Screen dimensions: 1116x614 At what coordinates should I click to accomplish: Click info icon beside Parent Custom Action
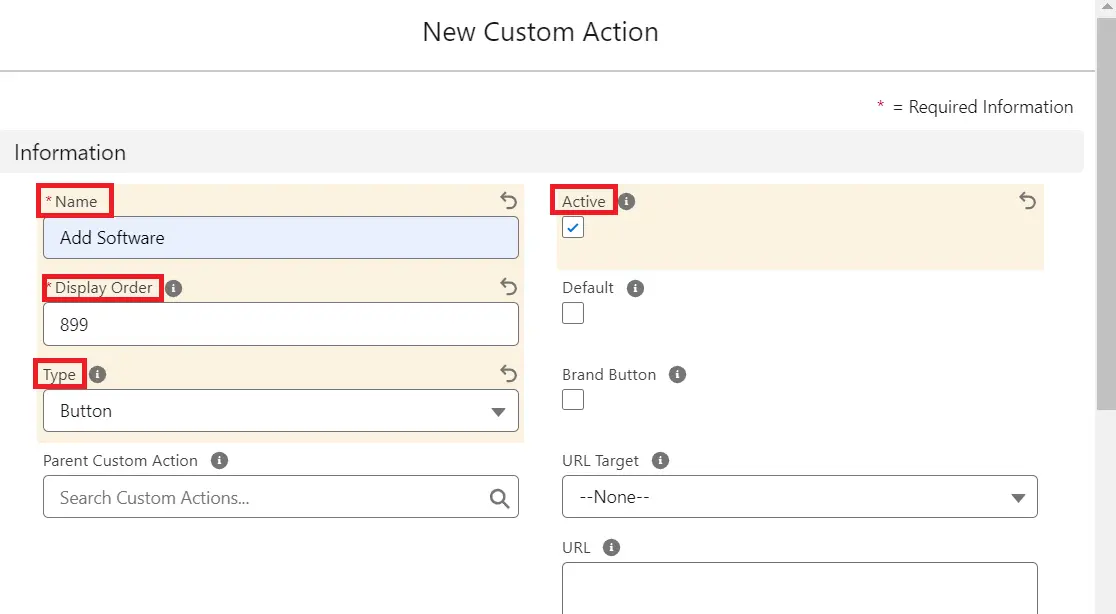[x=220, y=461]
